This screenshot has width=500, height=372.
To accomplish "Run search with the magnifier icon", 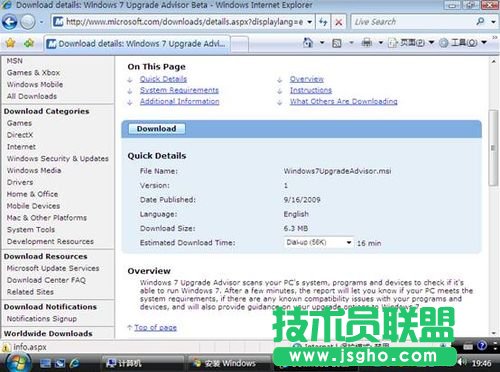I will click(480, 22).
